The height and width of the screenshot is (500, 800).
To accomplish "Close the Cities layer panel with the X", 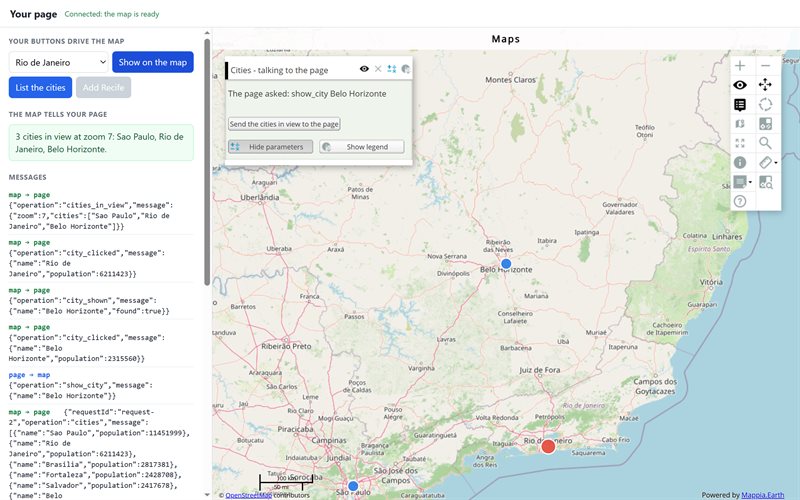I will (x=378, y=69).
